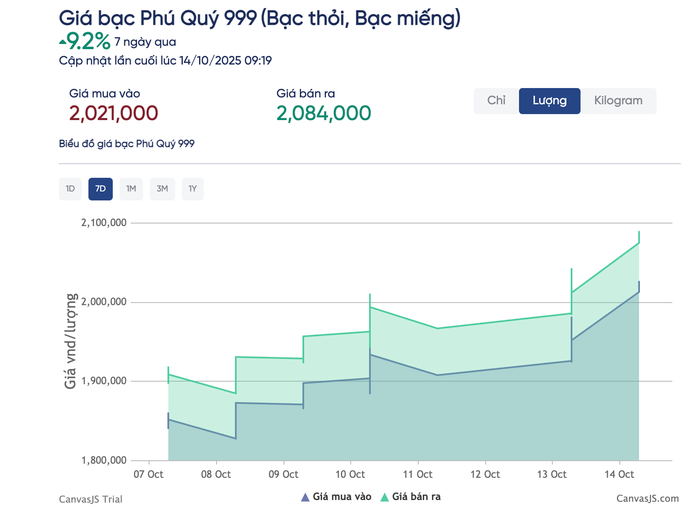Select the 7D time range
This screenshot has width=698, height=512.
(100, 189)
